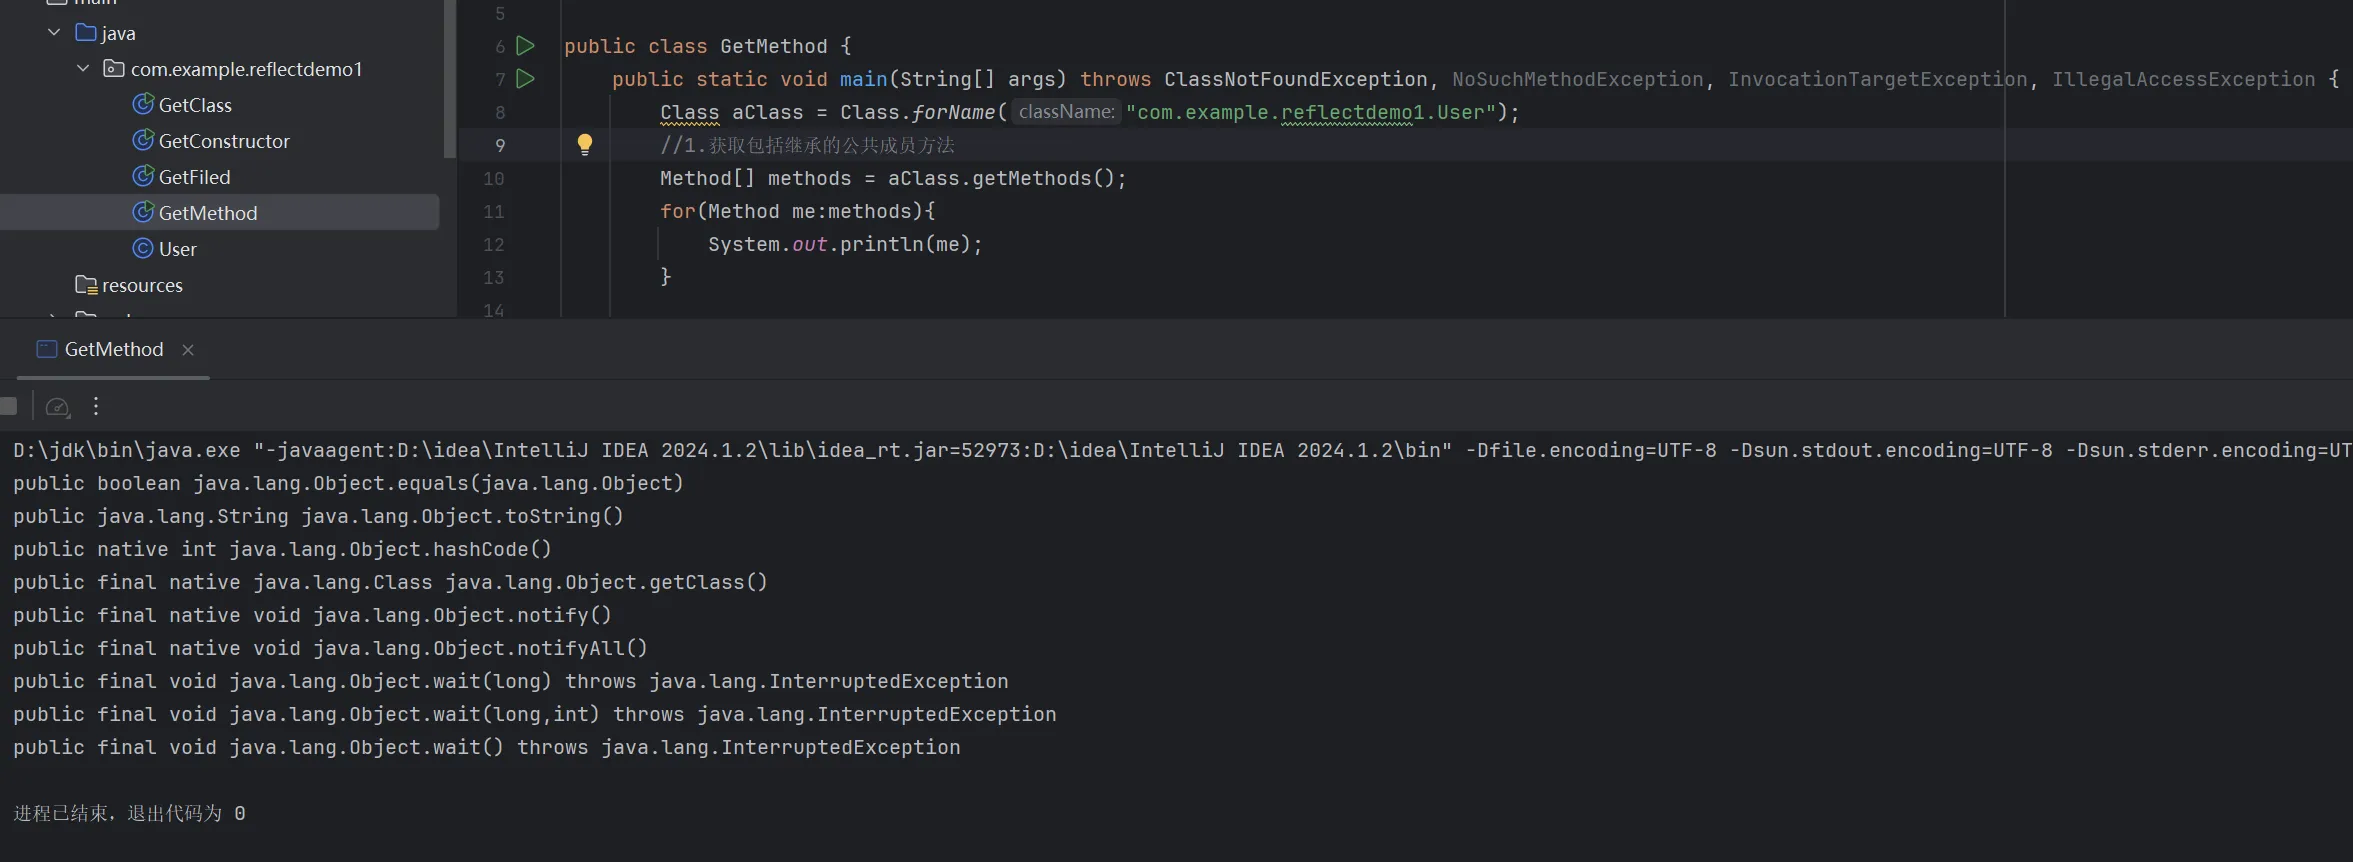Click the project tree vertical scrollbar
This screenshot has height=862, width=2353.
pyautogui.click(x=450, y=80)
